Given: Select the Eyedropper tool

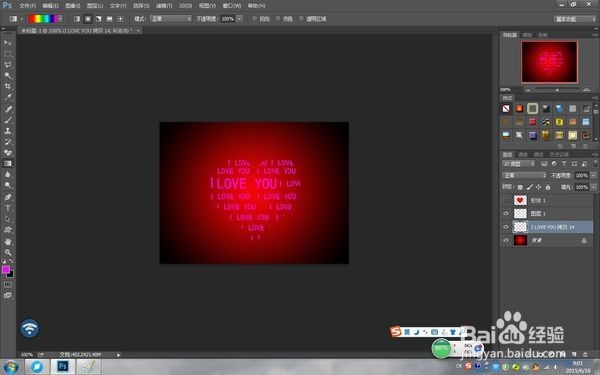Looking at the screenshot, I should point(8,97).
